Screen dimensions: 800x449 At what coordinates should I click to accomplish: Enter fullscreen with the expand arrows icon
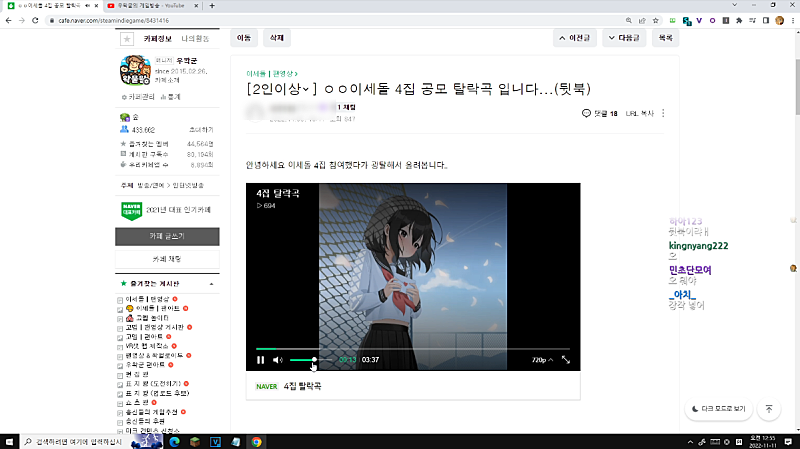[566, 360]
